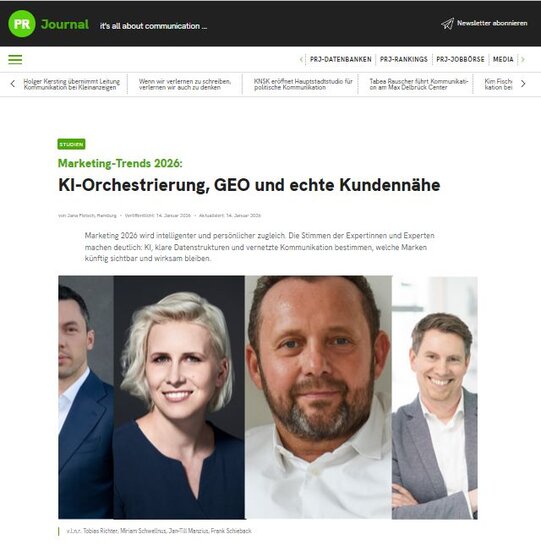Open PRJ-Jobbörse menu item
Viewport: 541px width, 545px height.
pyautogui.click(x=460, y=59)
